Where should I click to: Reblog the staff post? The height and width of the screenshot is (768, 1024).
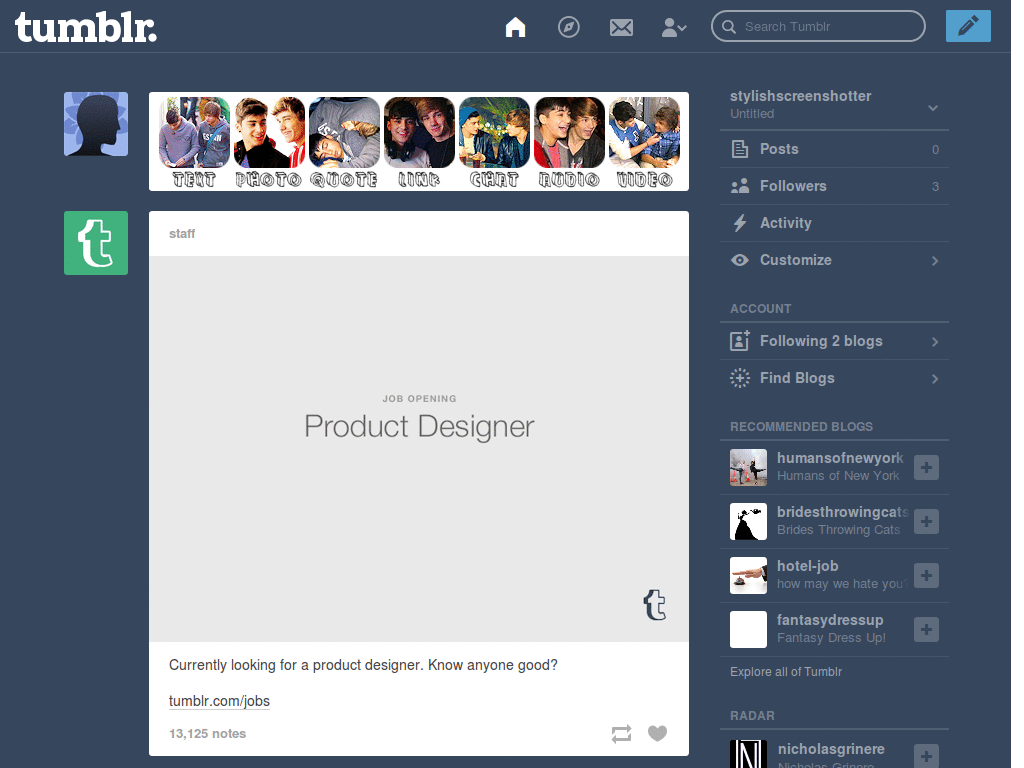tap(621, 733)
